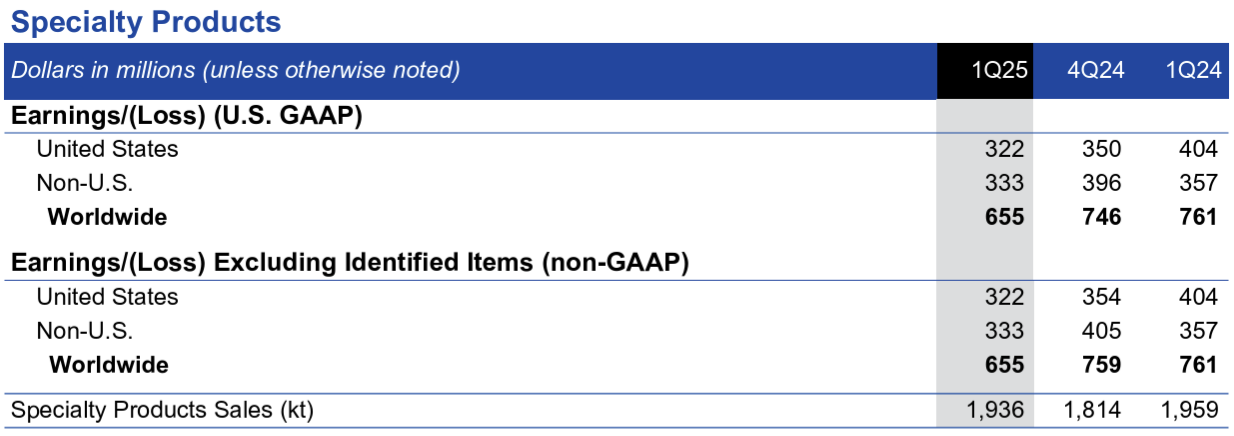Click the 350 United States value

1101,149
